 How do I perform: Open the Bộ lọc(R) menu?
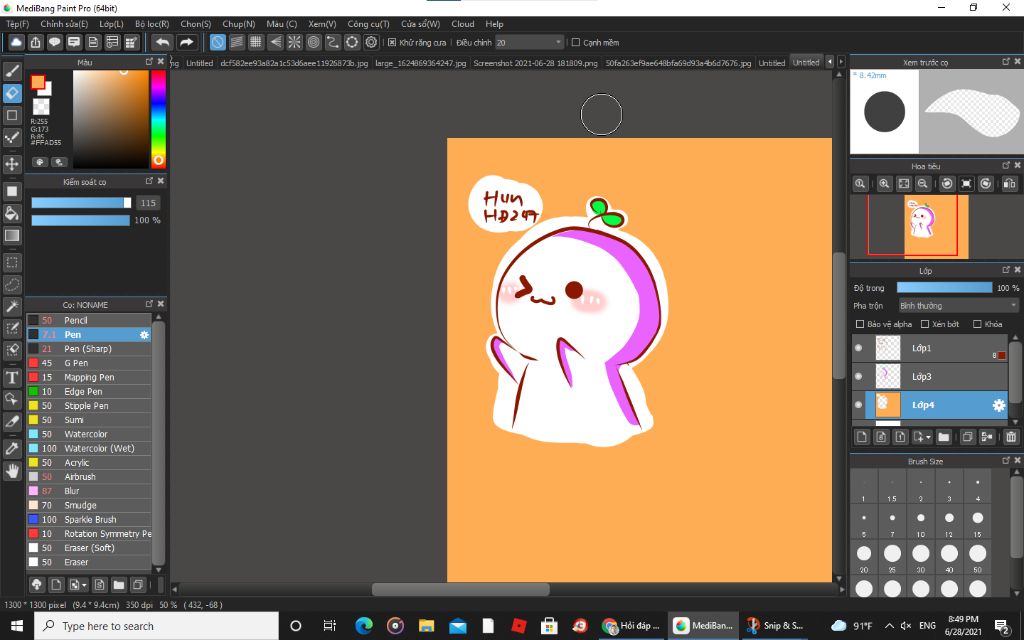click(x=152, y=24)
